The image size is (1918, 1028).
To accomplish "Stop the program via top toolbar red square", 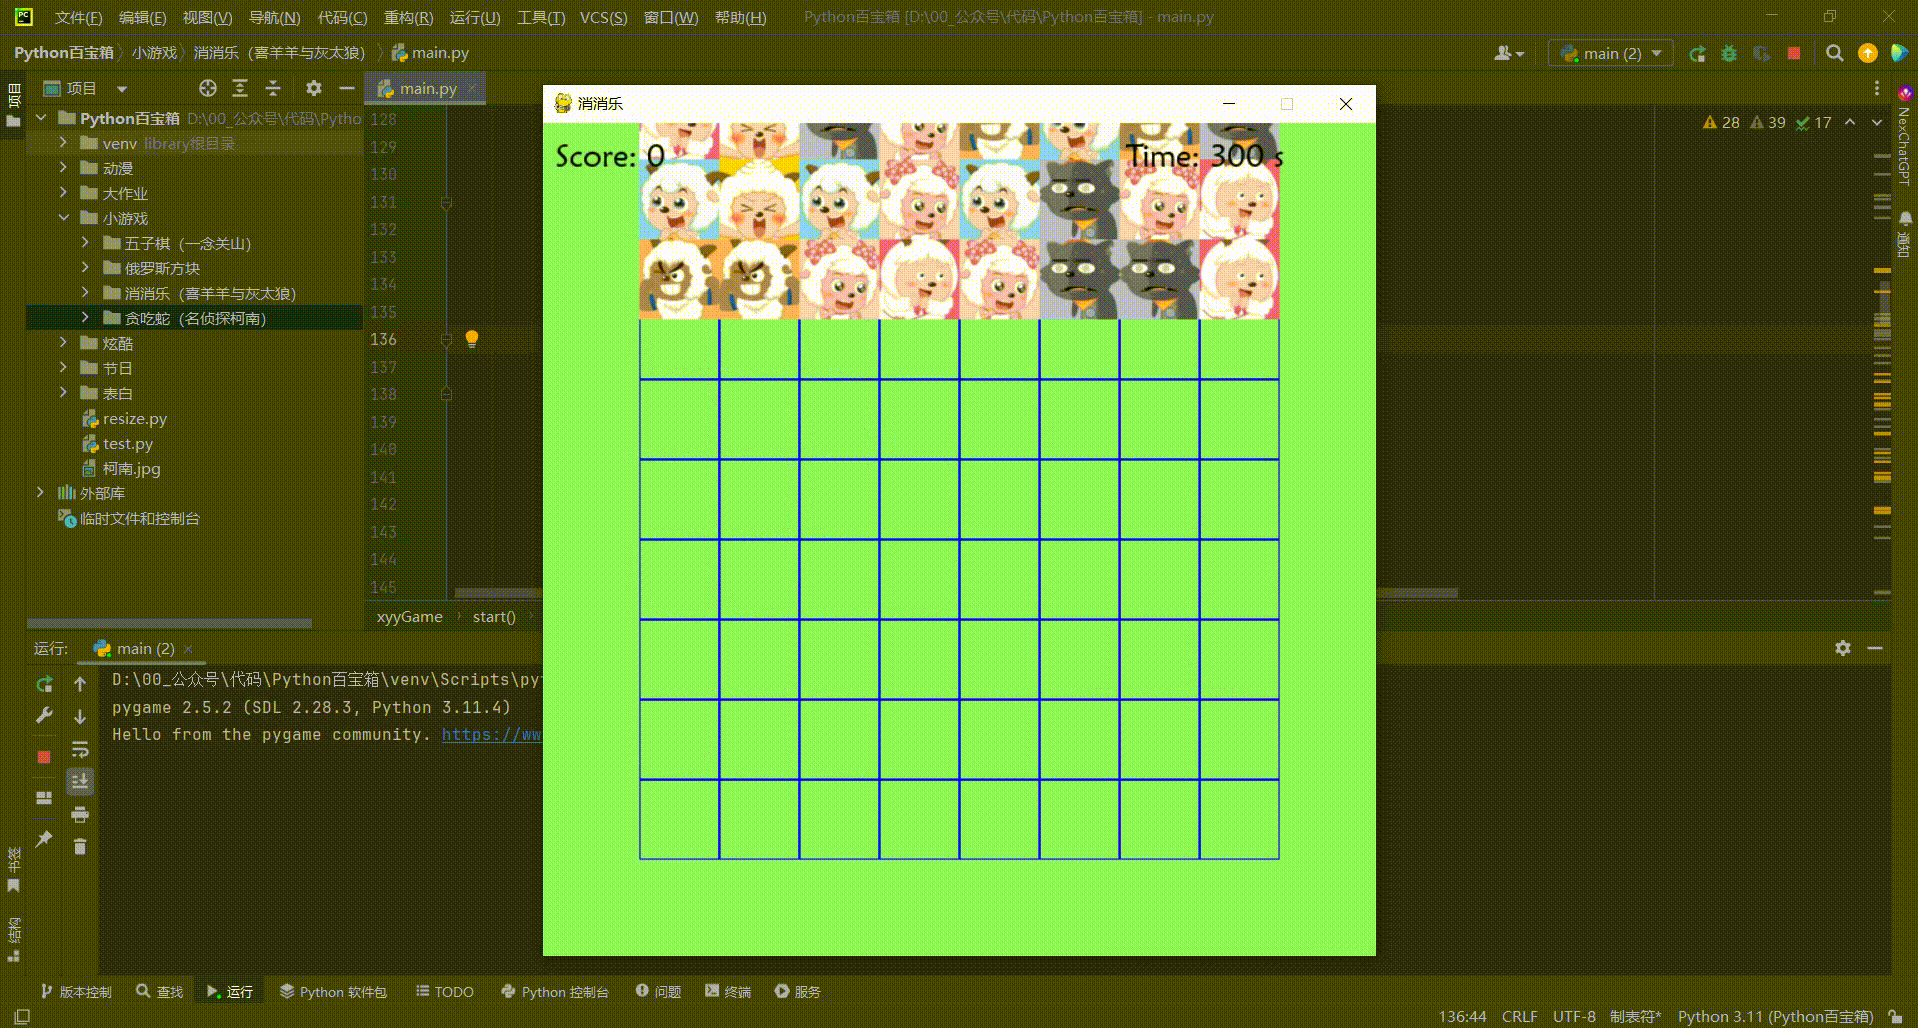I will 1794,54.
